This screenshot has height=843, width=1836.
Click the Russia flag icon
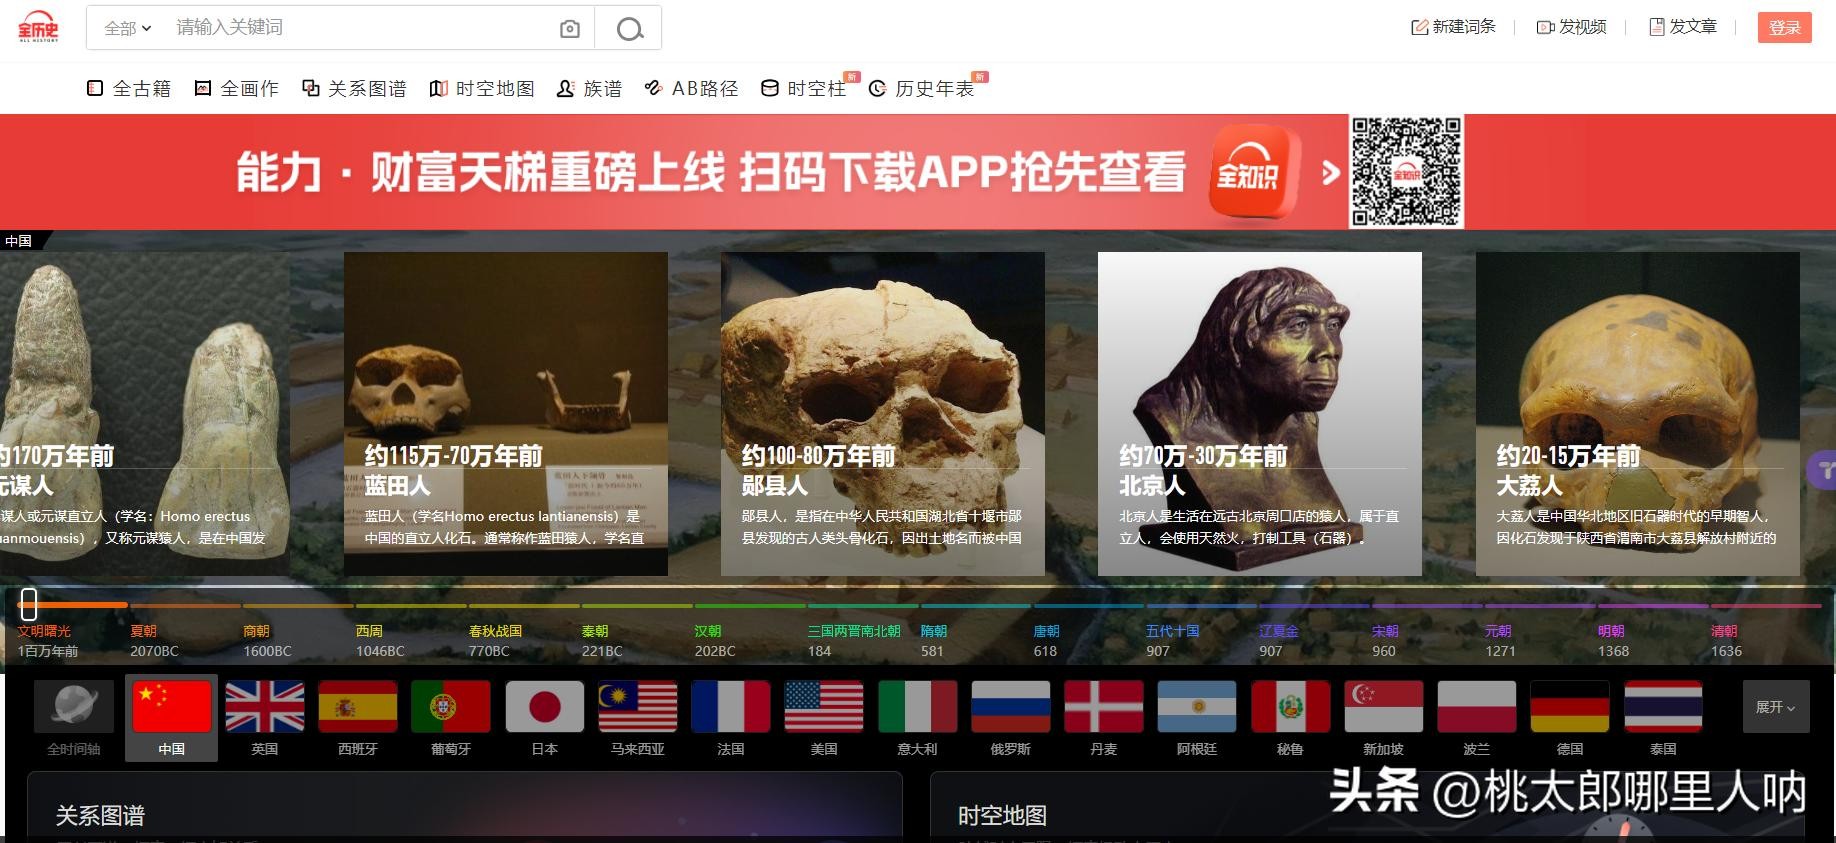click(1010, 707)
